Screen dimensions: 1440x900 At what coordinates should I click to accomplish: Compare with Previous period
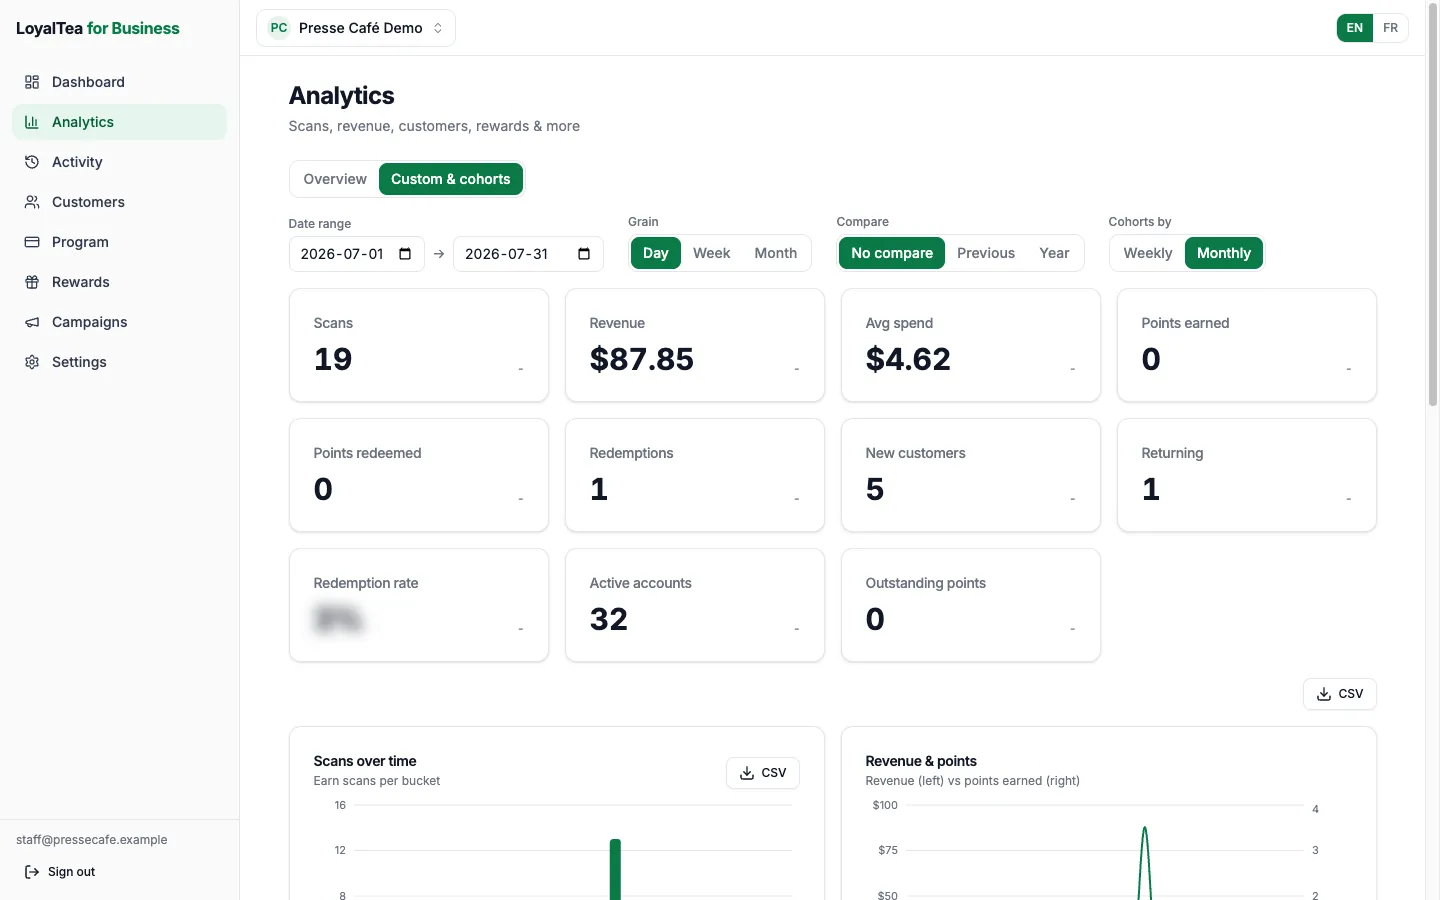coord(986,253)
